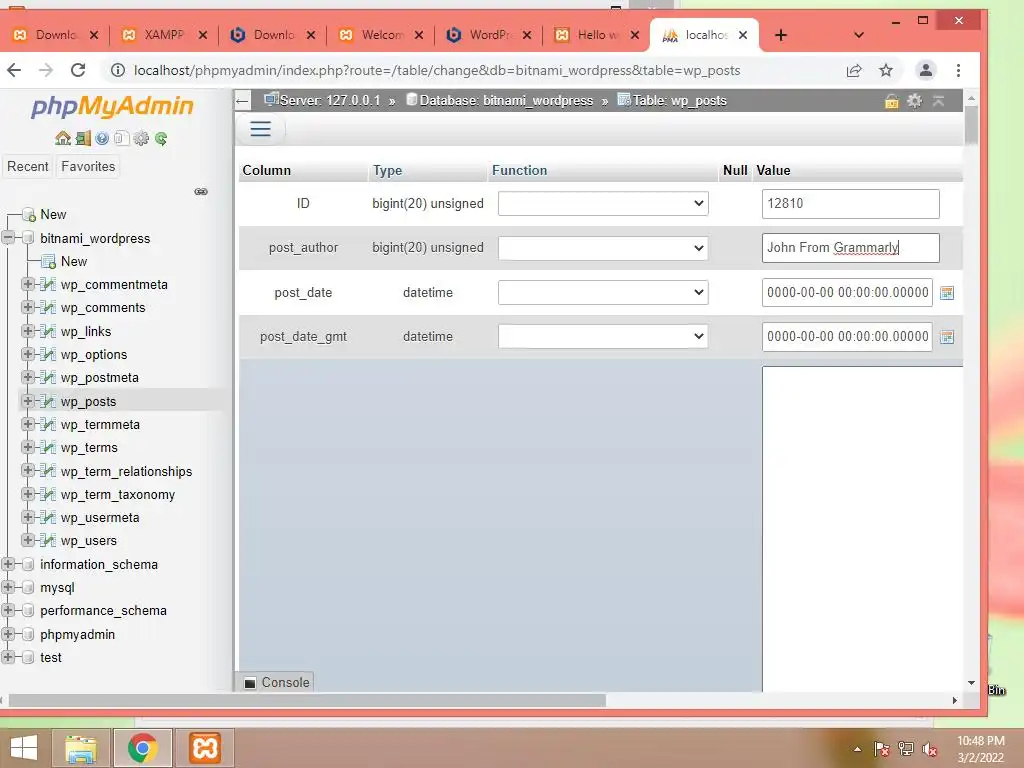Click the log out door icon
Screen dimensions: 1024x768
pyautogui.click(x=83, y=138)
